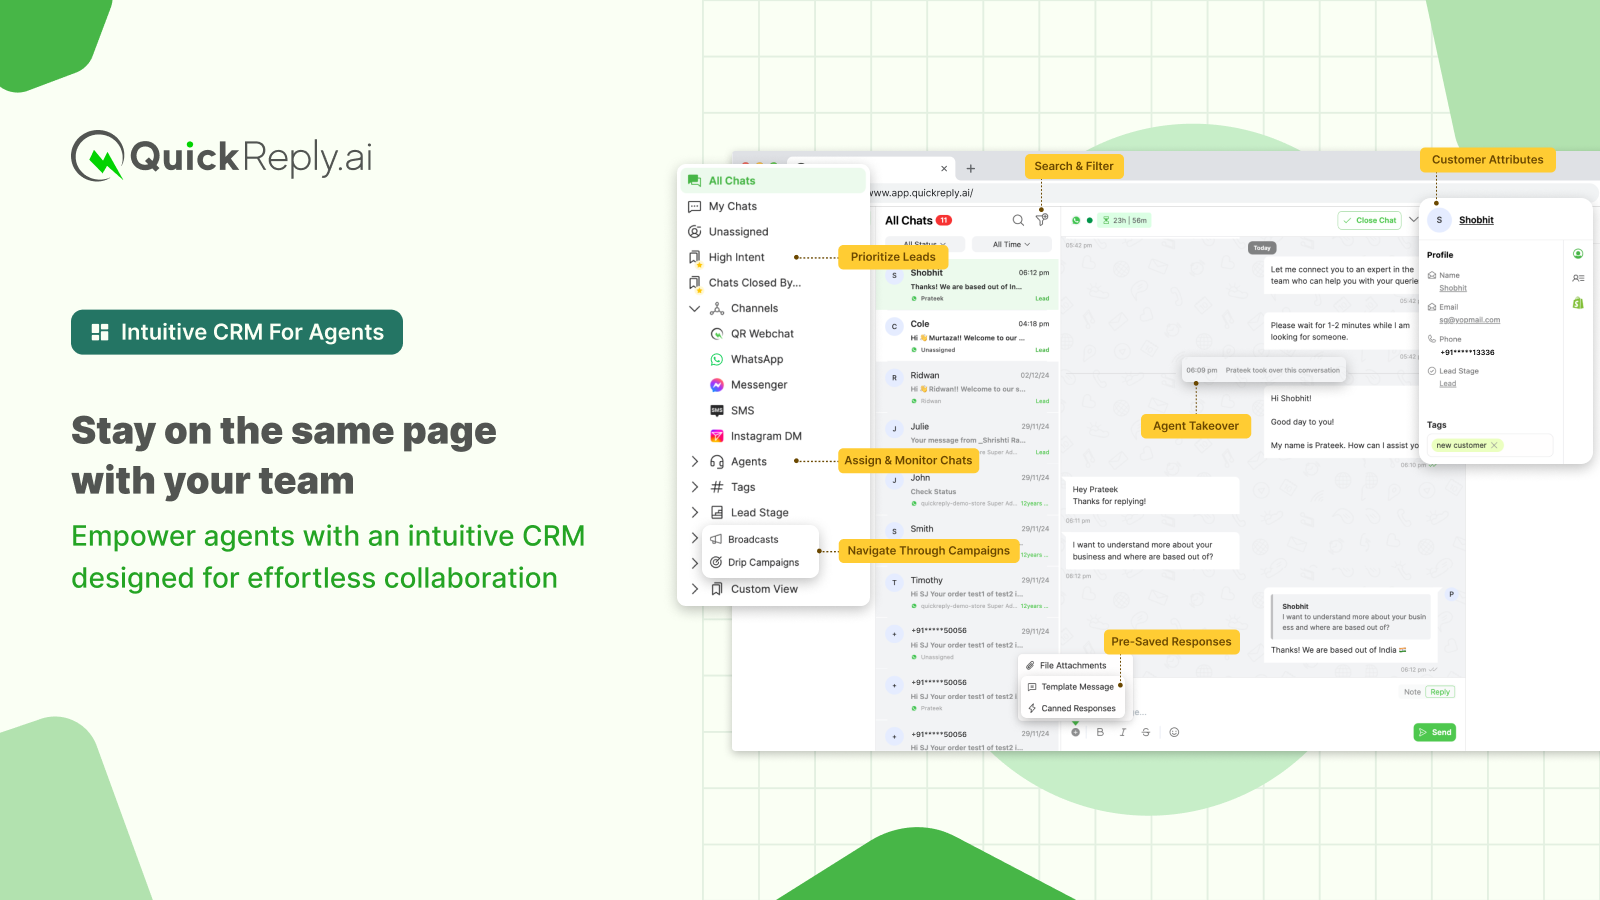Click the bold formatting icon
Screen dimensions: 1600x900
(x=1100, y=732)
